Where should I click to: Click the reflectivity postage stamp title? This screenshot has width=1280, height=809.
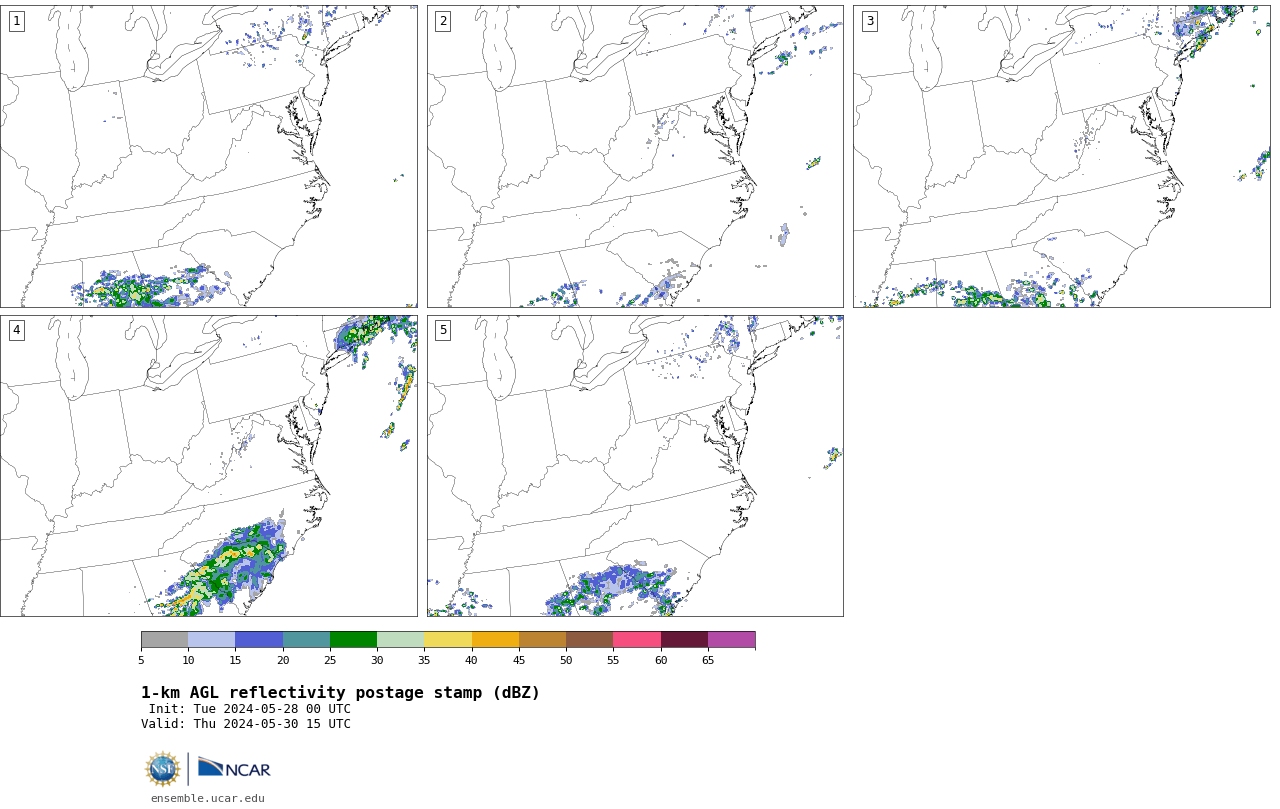(340, 693)
